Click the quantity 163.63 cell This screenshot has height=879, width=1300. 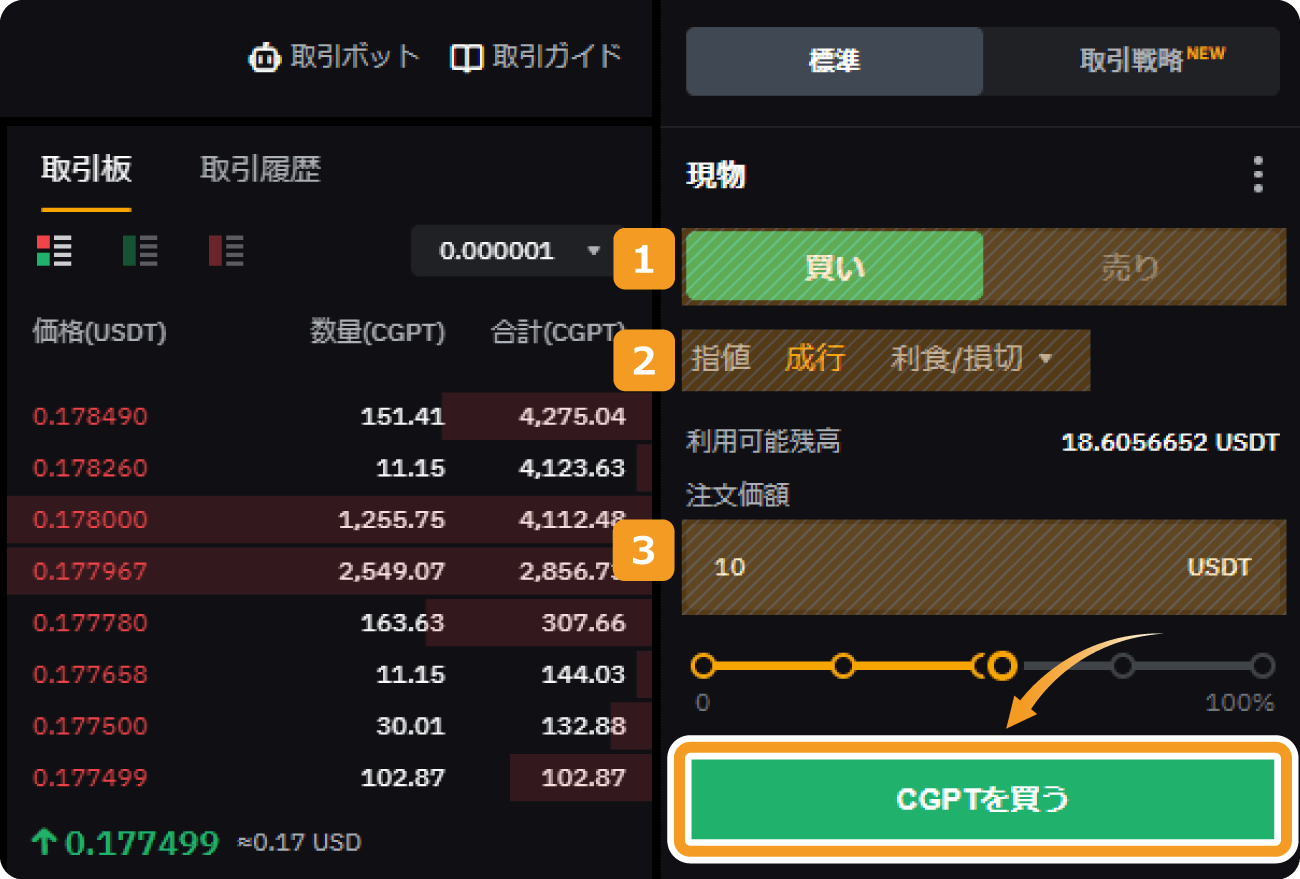coord(403,623)
